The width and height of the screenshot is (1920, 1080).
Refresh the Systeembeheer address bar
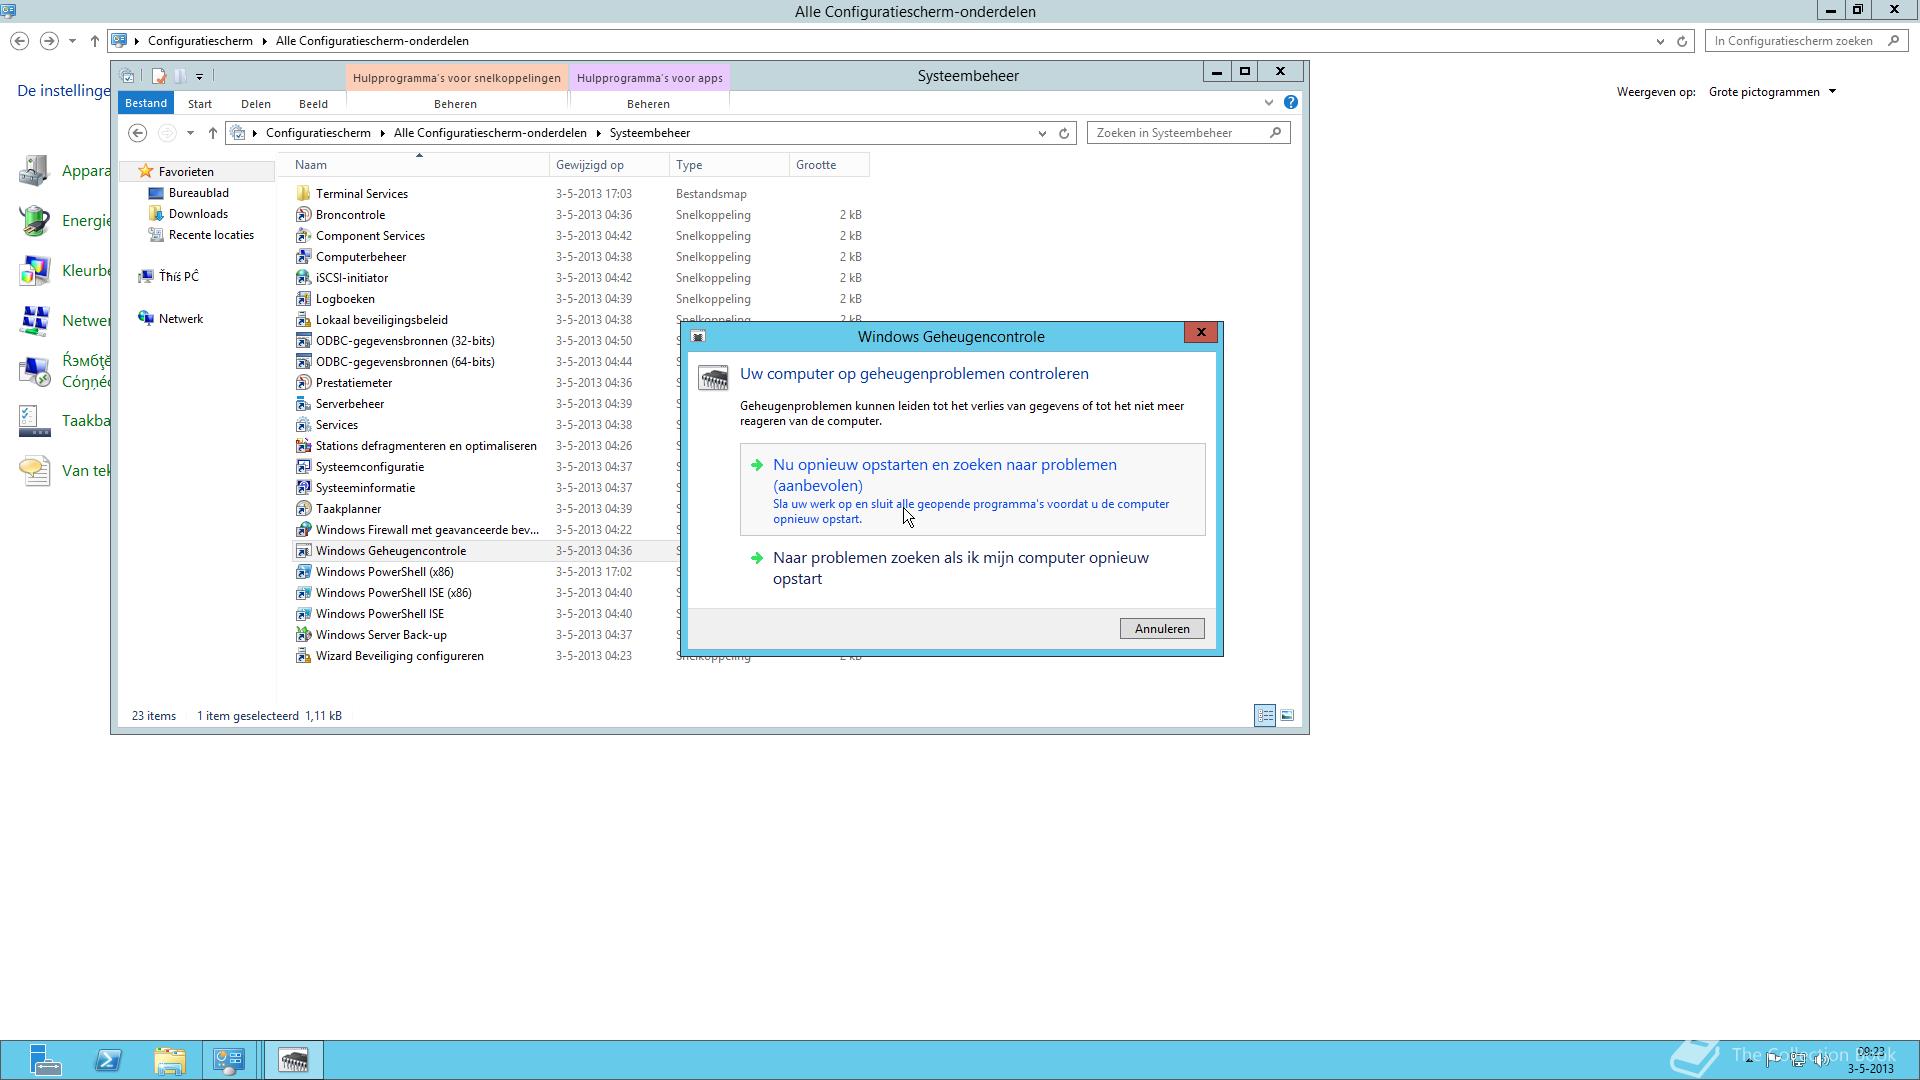1064,133
